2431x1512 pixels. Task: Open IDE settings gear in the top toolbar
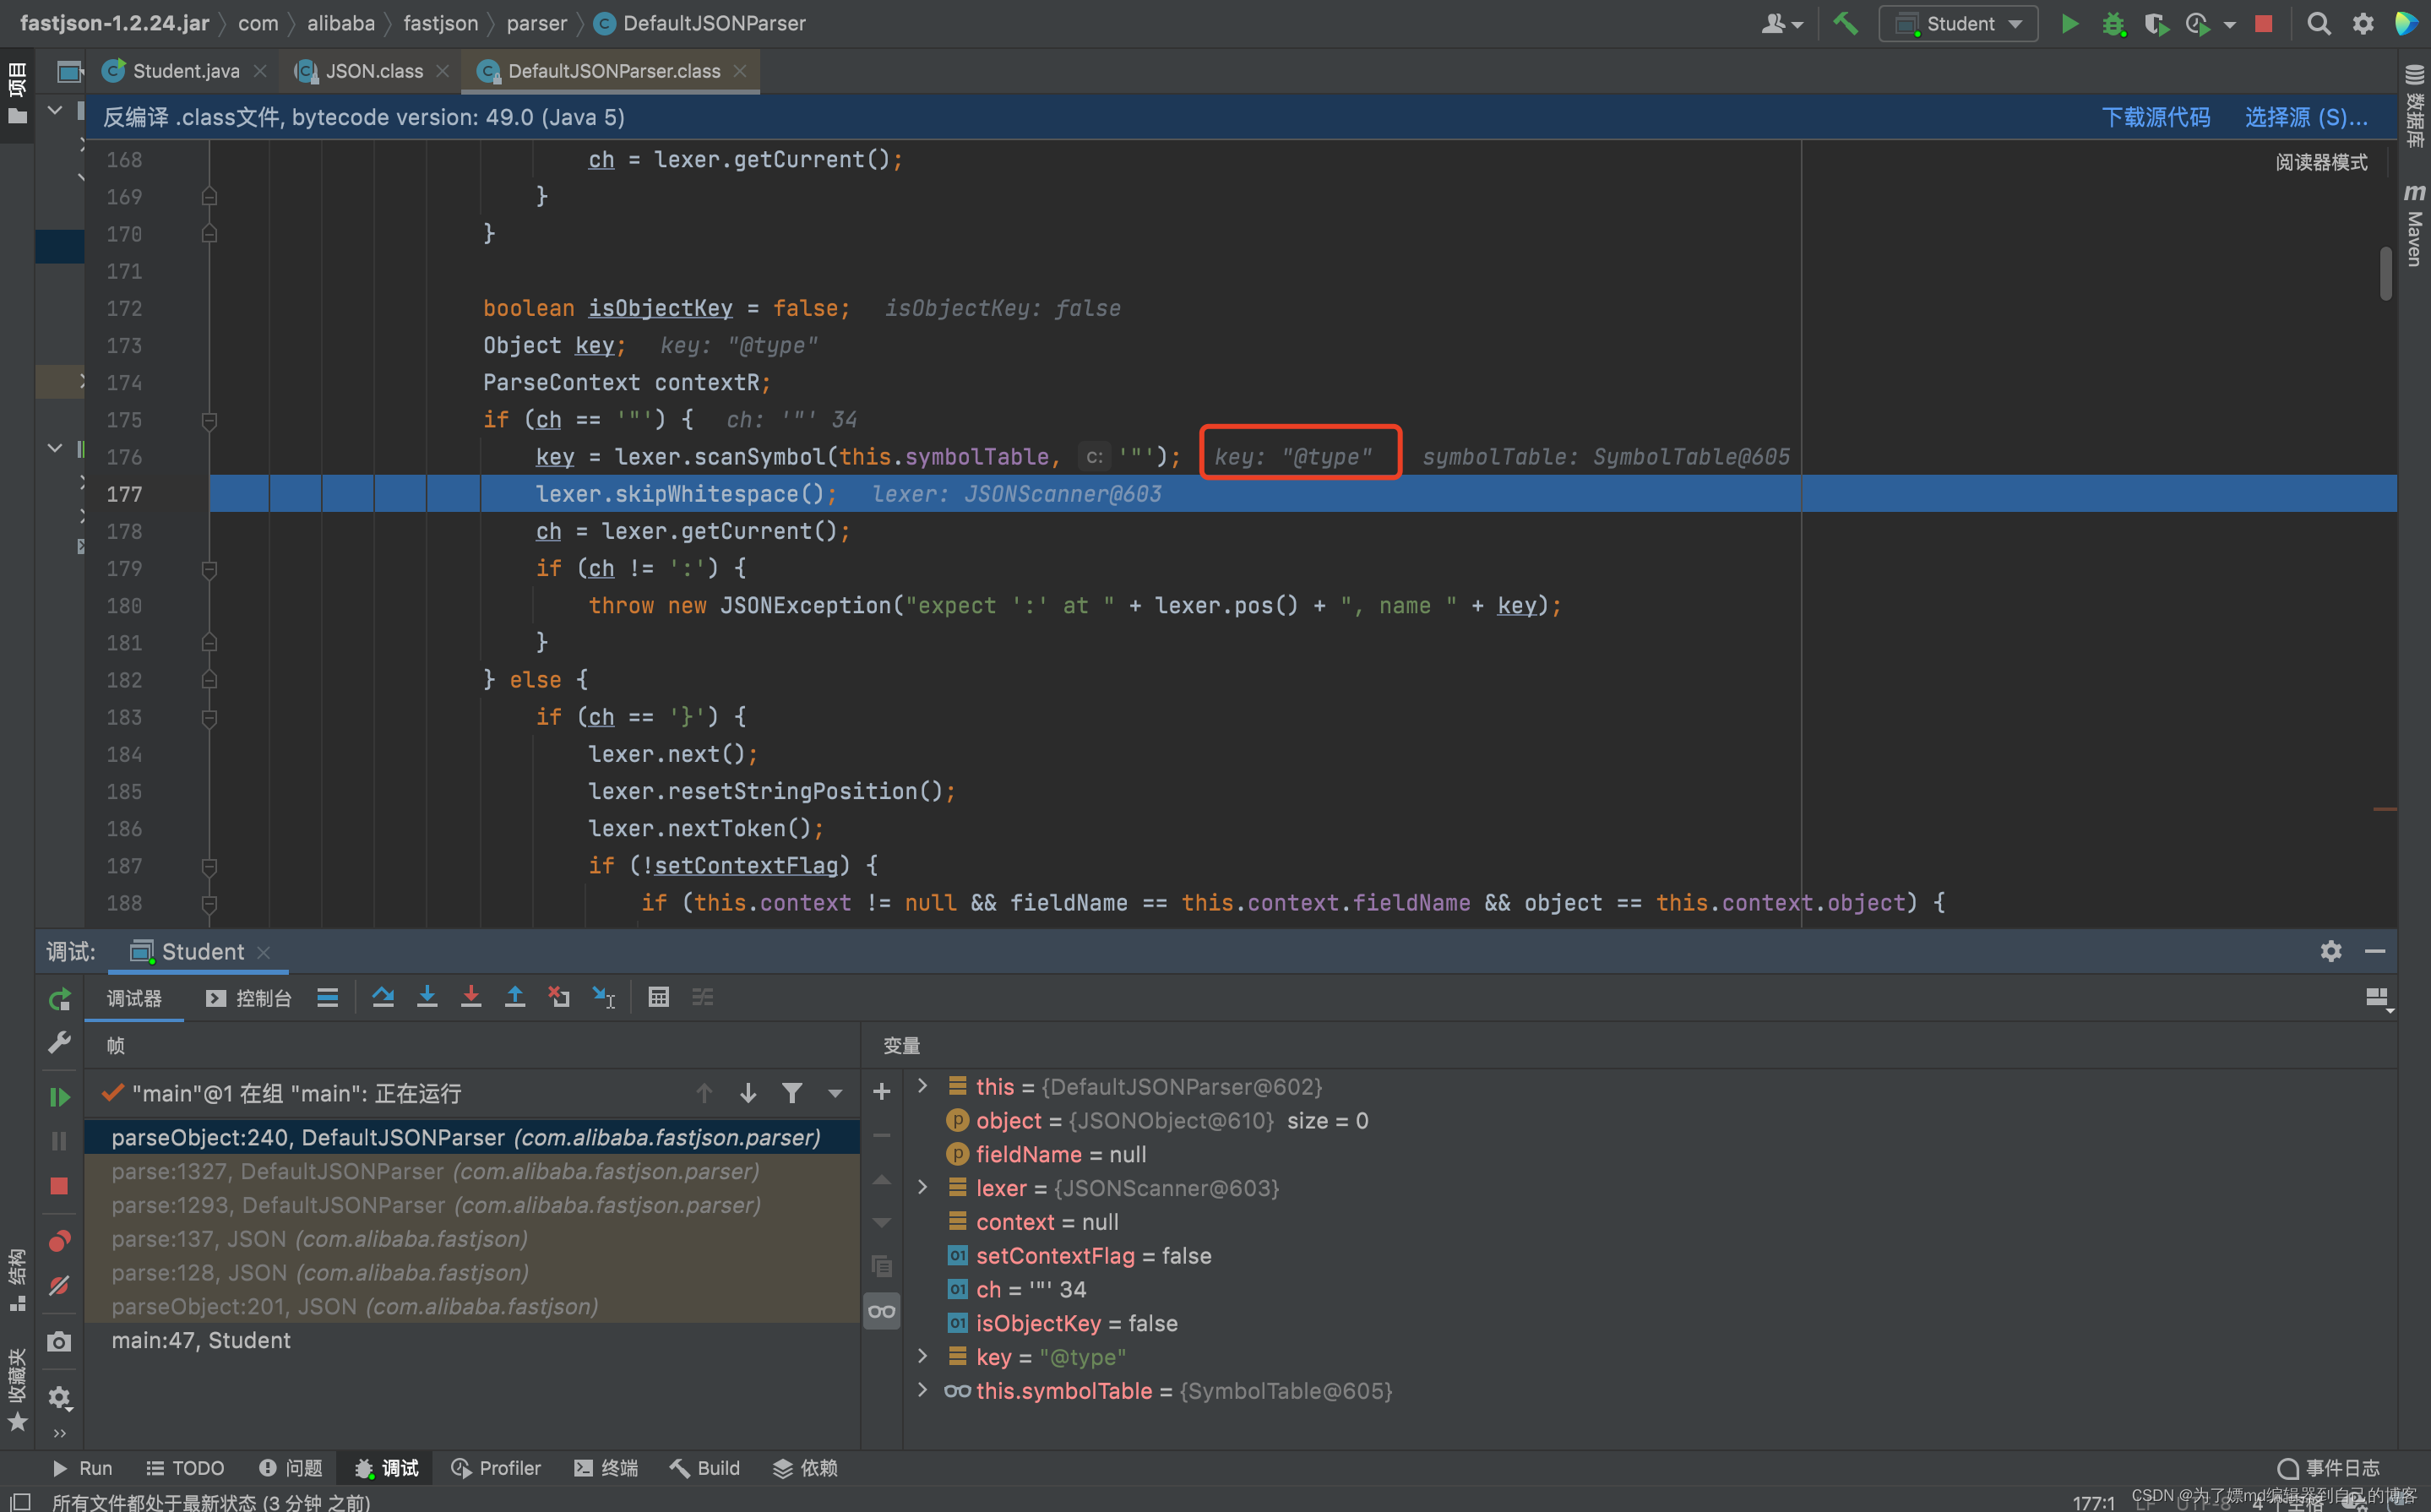click(2362, 23)
